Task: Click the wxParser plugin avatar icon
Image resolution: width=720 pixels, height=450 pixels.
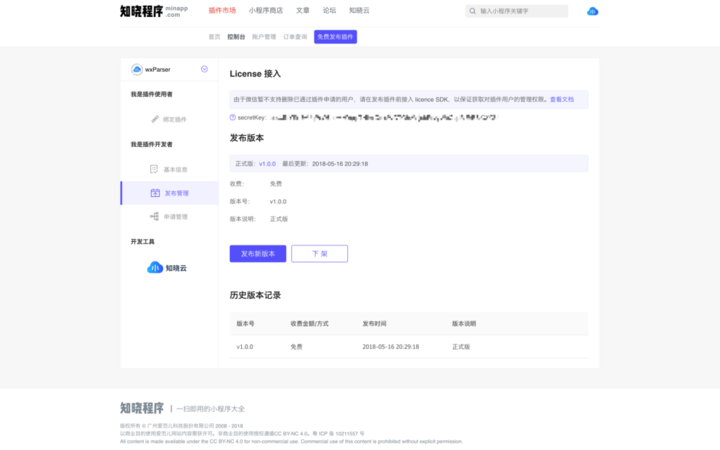Action: click(x=137, y=69)
